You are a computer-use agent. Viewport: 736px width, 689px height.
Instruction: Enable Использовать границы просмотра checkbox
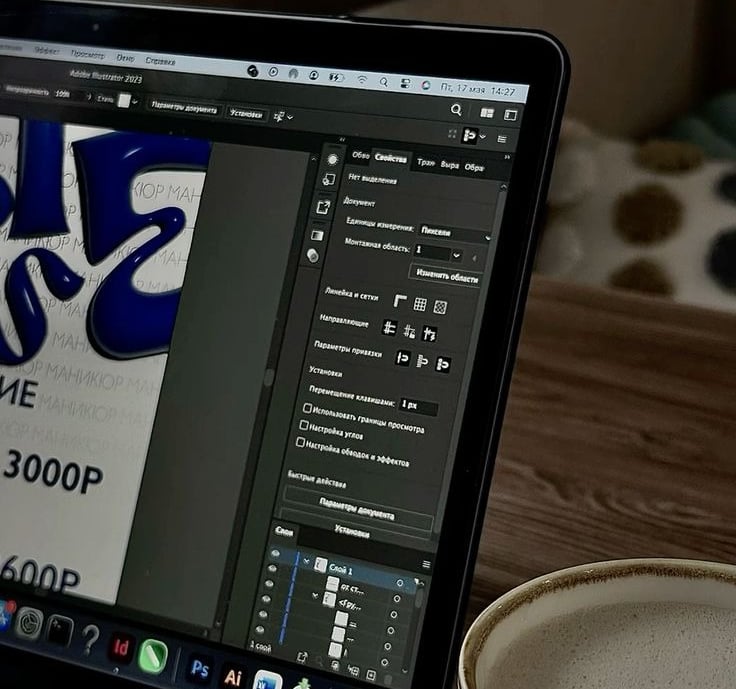point(307,408)
